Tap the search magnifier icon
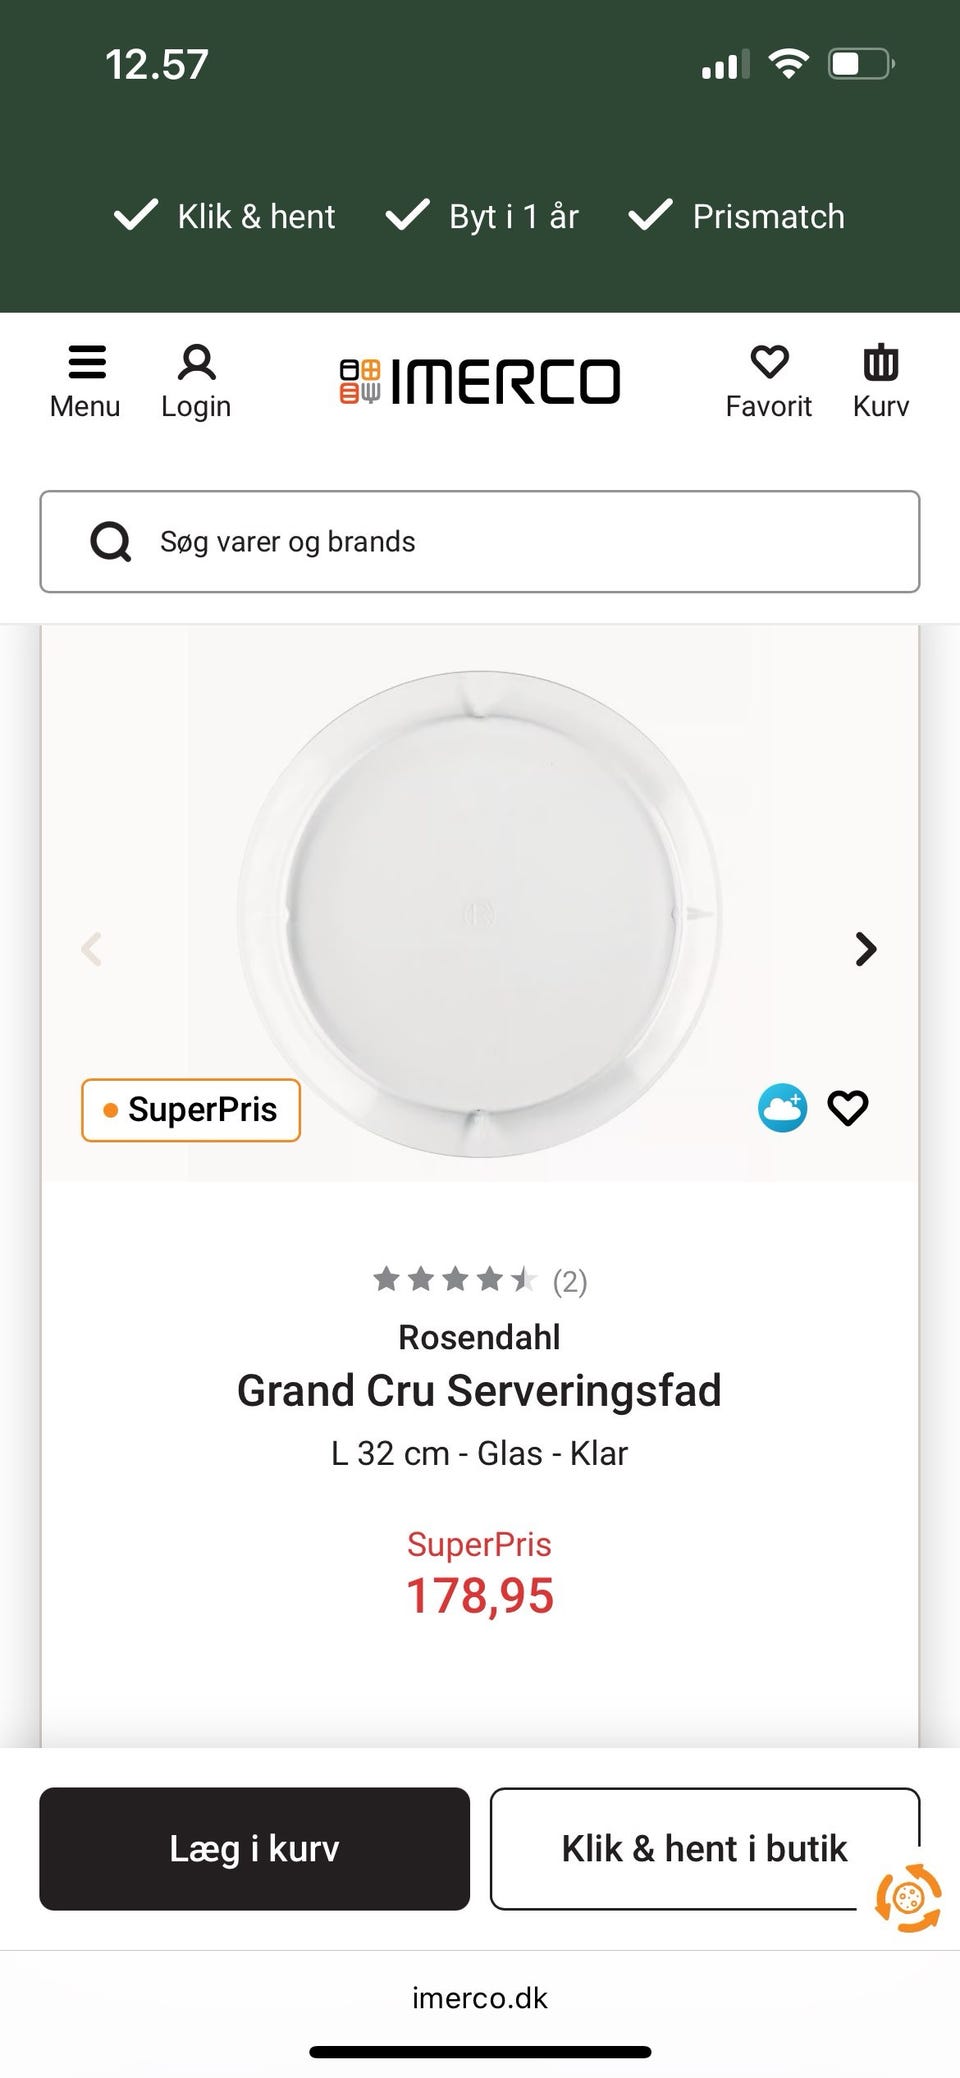This screenshot has width=960, height=2078. click(111, 542)
